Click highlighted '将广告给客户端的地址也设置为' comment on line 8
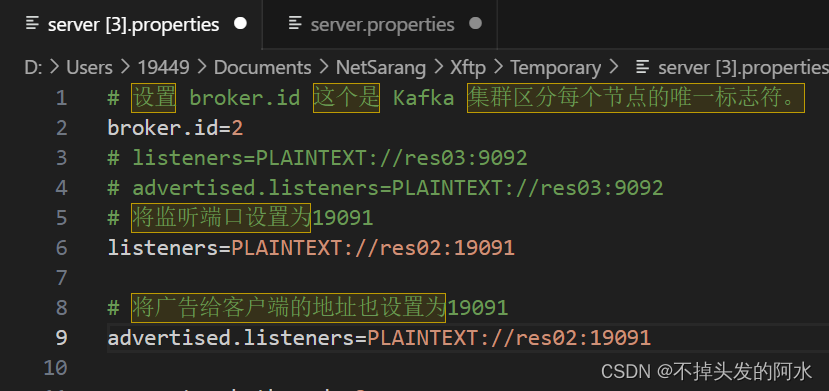The width and height of the screenshot is (829, 391). 289,308
